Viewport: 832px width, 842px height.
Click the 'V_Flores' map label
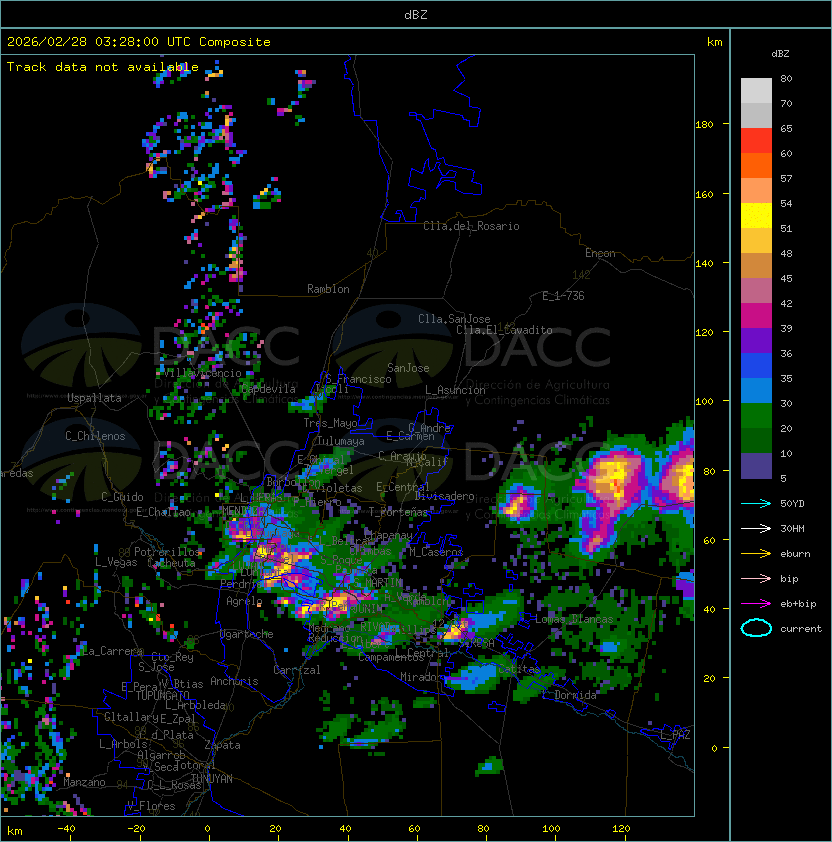click(x=151, y=806)
